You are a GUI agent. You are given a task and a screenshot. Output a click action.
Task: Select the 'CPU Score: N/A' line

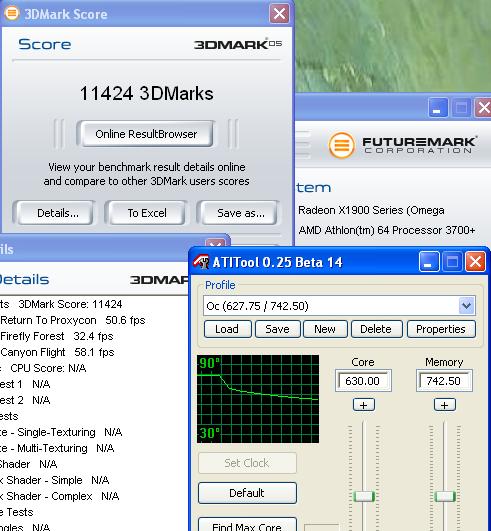point(48,368)
